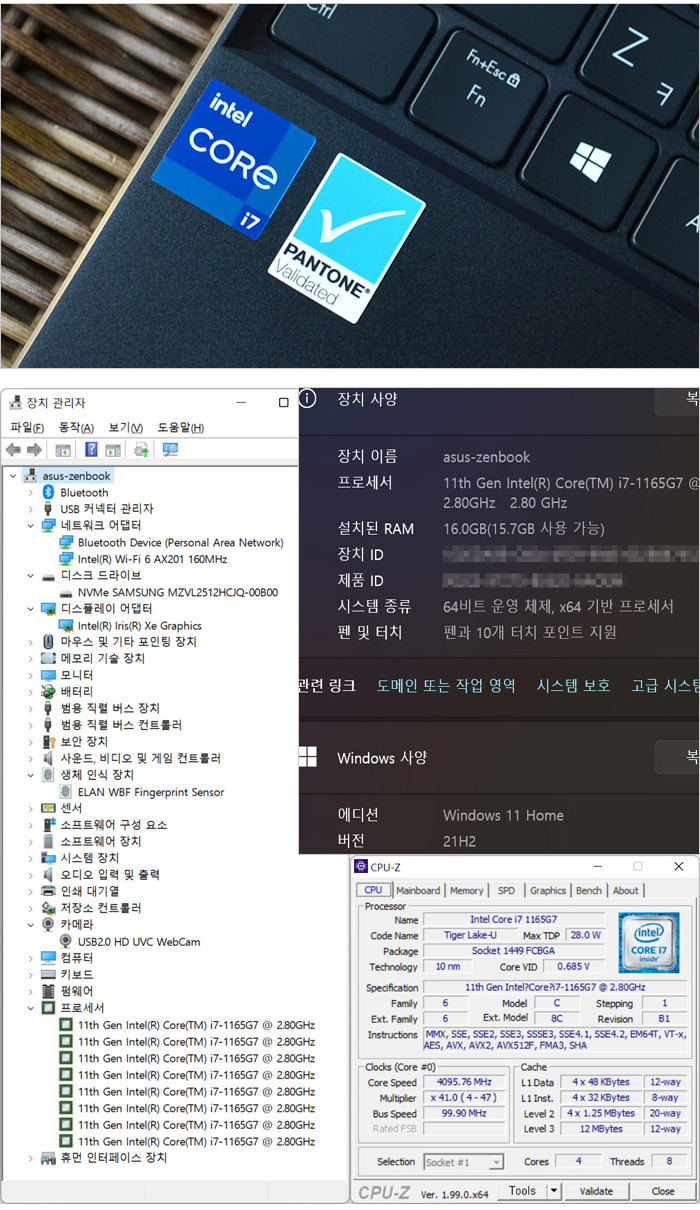Switch to the About tab in CPU-Z
This screenshot has height=1210, width=700.
click(x=626, y=890)
